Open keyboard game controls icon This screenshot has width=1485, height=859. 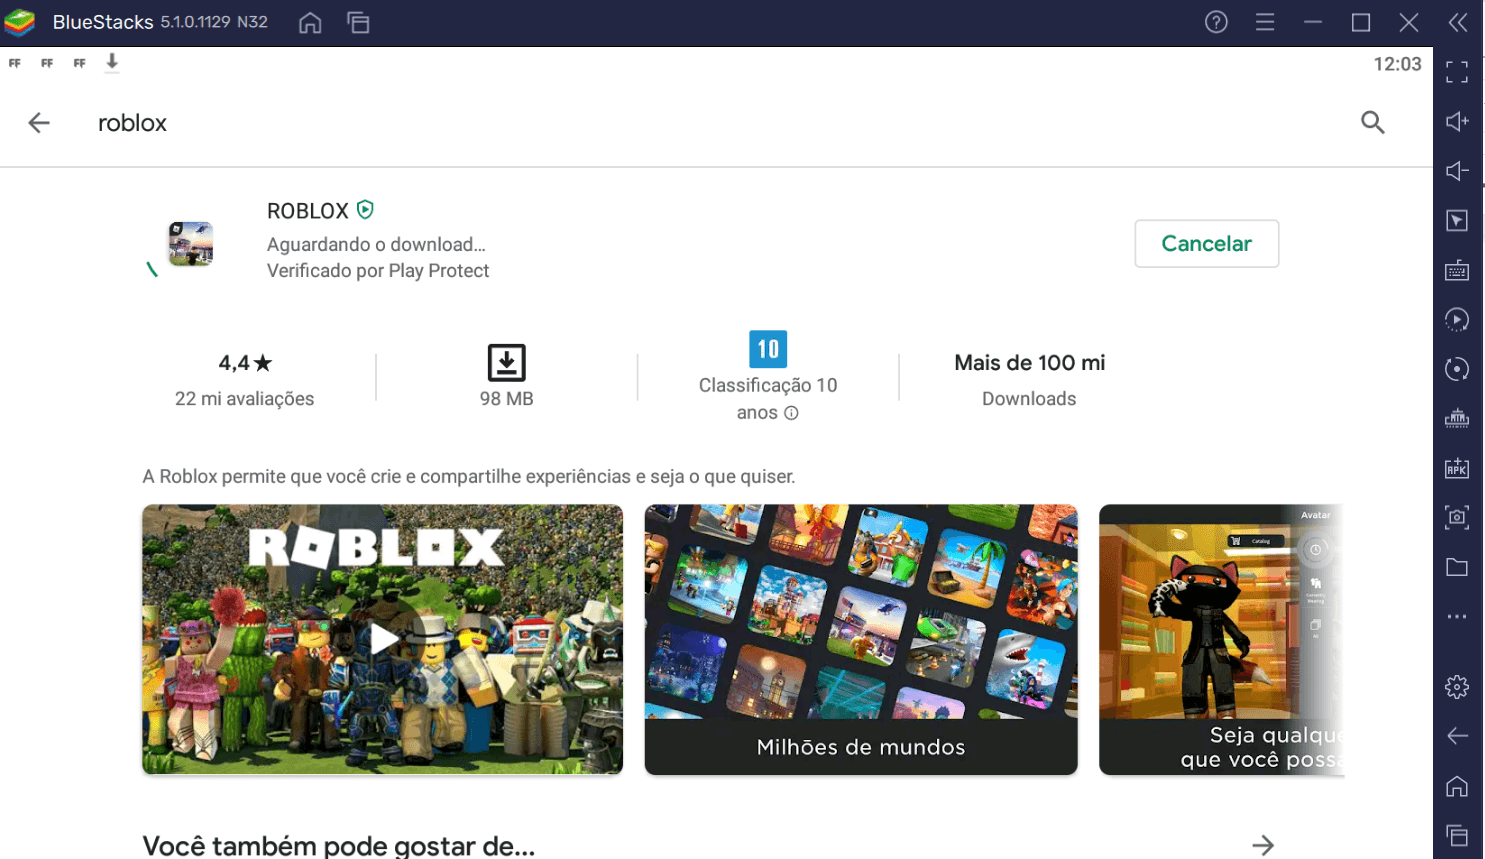point(1457,270)
